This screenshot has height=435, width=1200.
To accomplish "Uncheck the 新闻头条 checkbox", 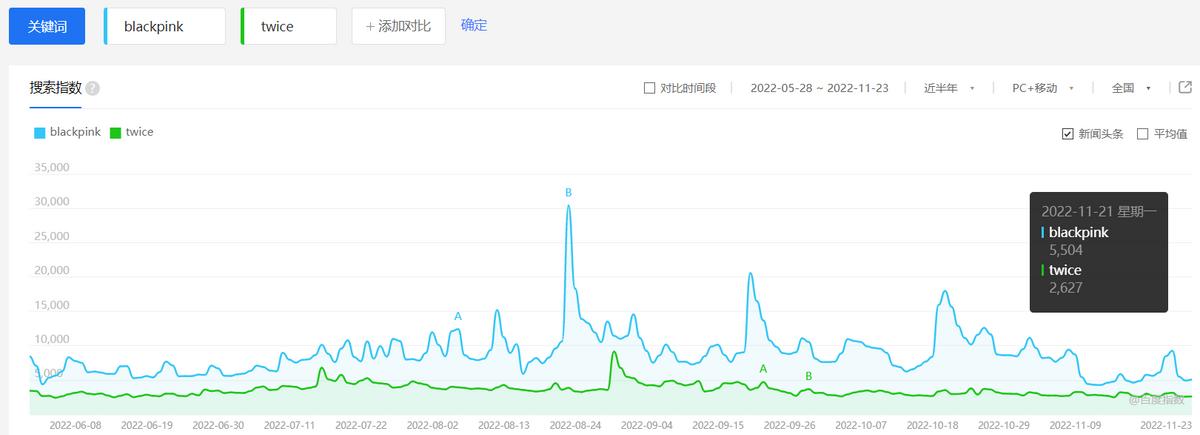I will coord(1067,133).
